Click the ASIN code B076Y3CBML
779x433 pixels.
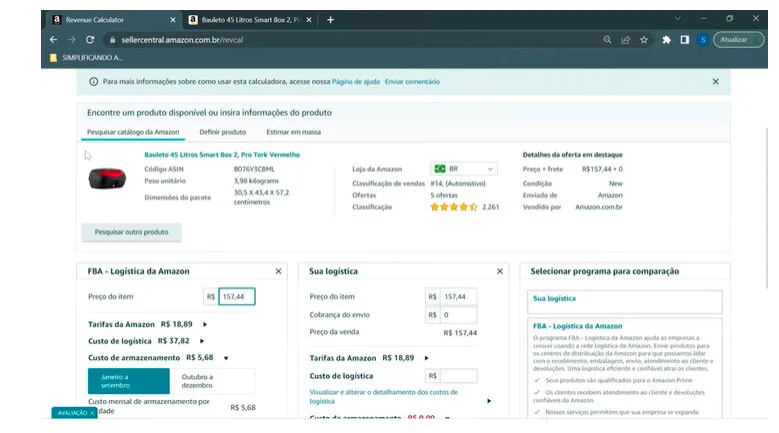(x=254, y=169)
